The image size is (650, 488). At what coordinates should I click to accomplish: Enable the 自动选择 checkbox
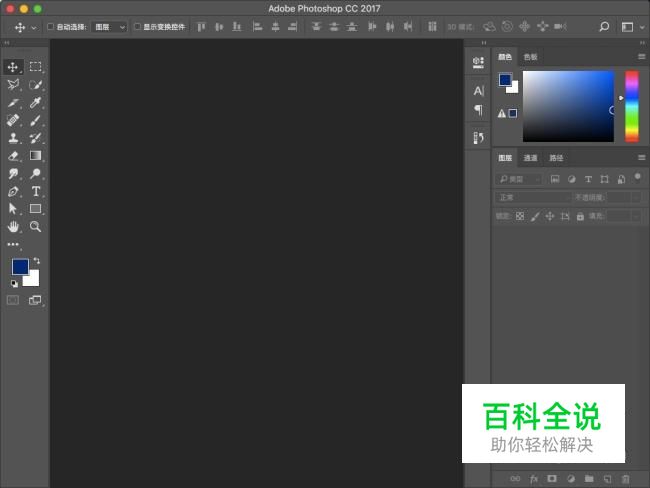click(x=51, y=27)
